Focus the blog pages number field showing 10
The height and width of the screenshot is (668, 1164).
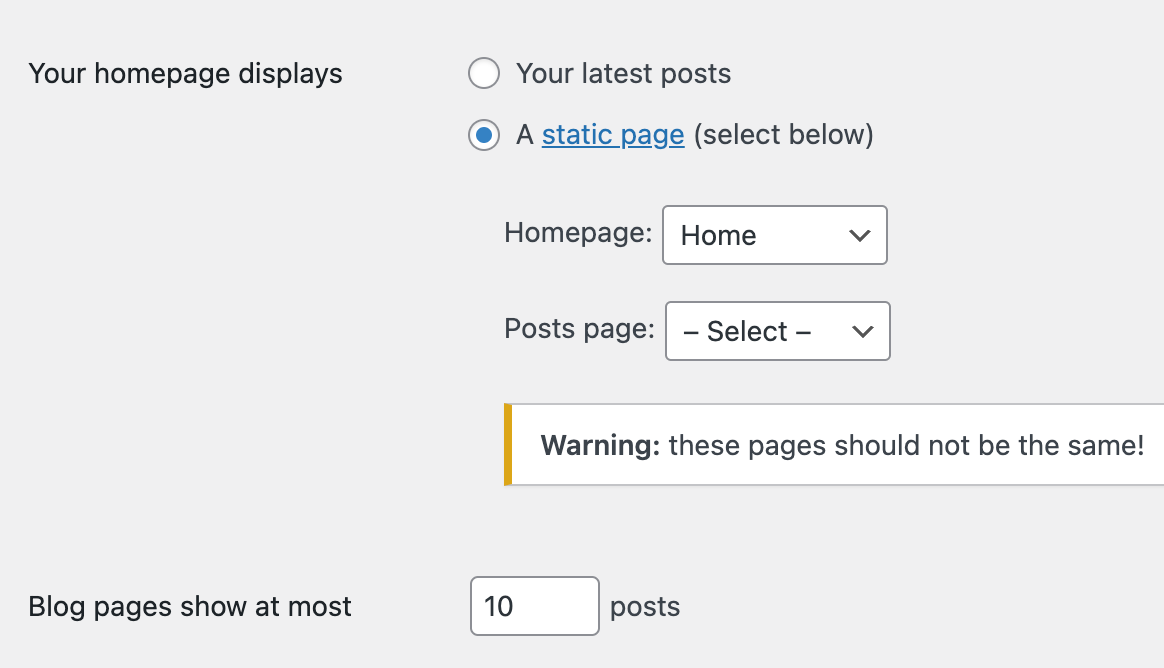(x=534, y=606)
